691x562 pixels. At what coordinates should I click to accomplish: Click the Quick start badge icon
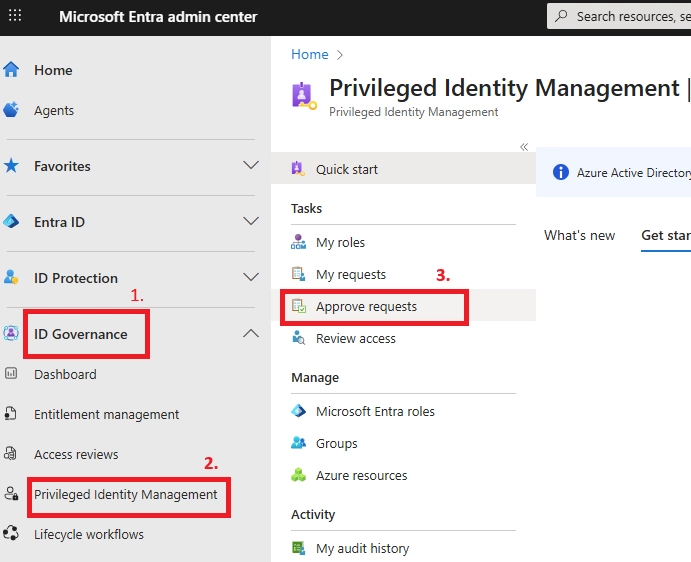298,169
